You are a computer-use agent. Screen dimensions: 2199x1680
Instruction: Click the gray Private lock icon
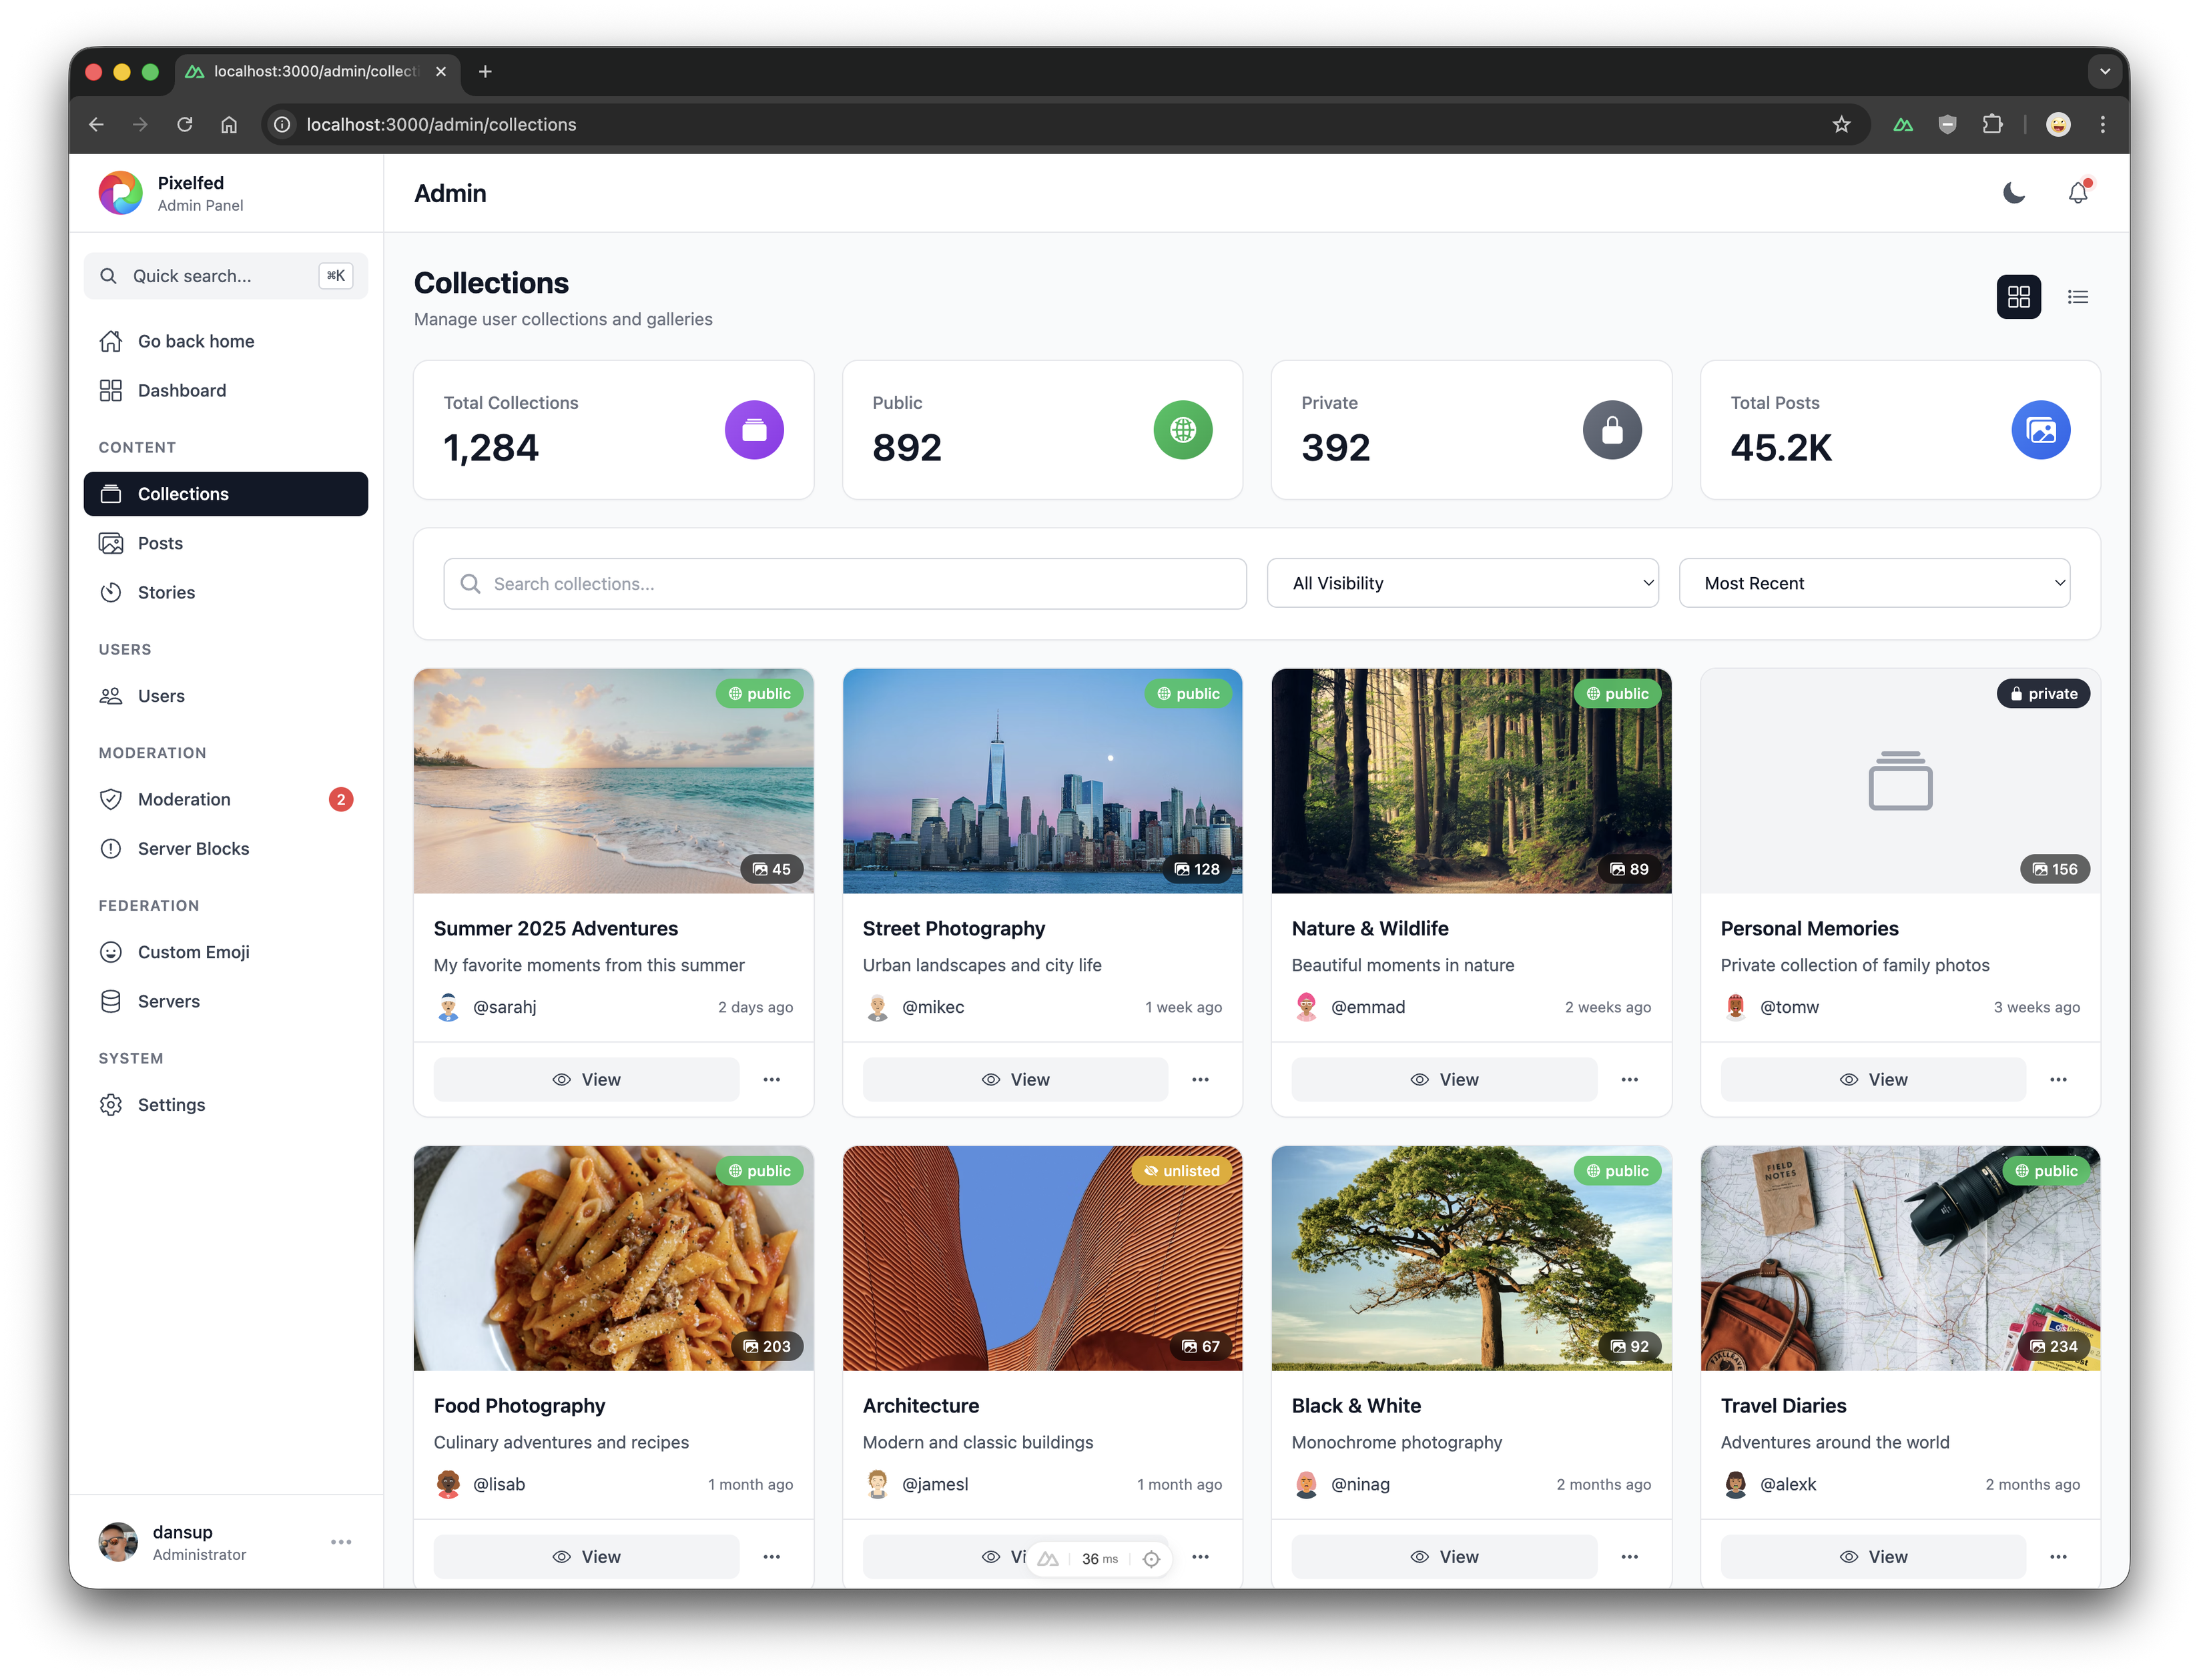pos(1611,430)
